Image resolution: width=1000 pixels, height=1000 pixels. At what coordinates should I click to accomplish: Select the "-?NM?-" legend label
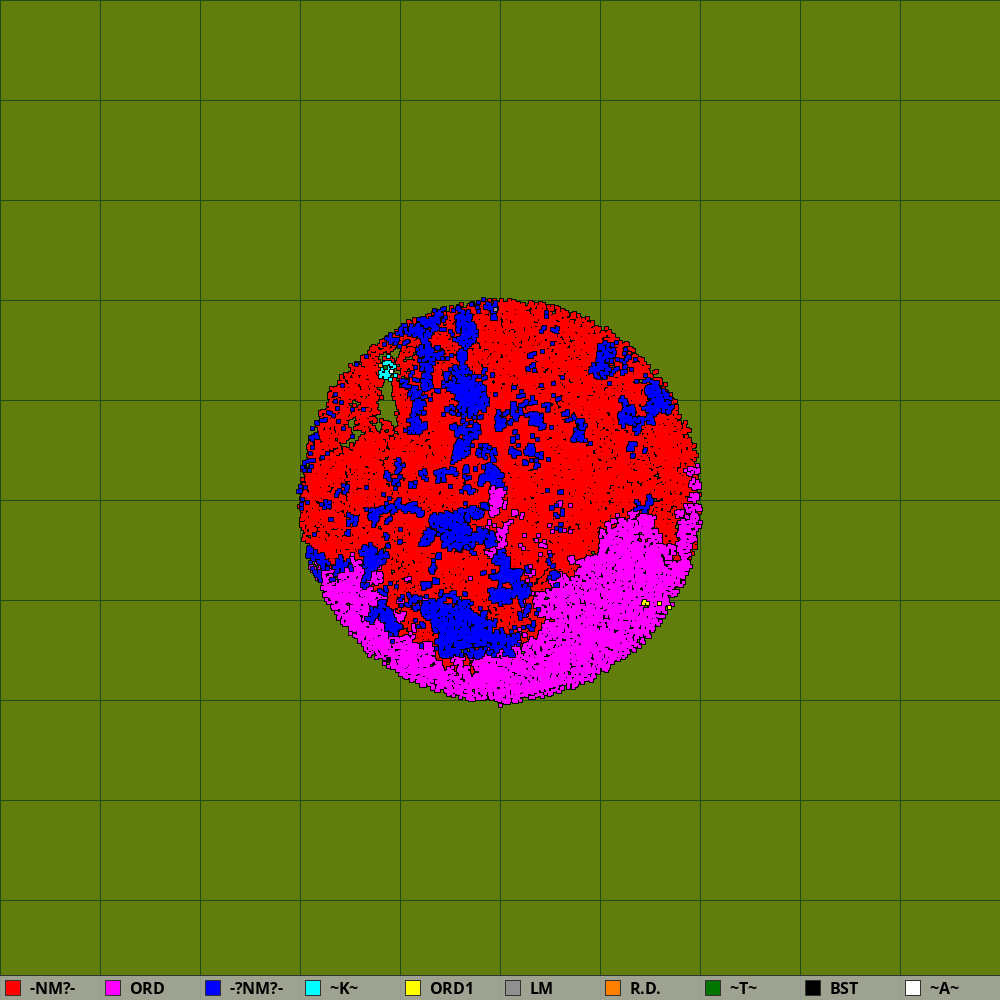click(256, 988)
